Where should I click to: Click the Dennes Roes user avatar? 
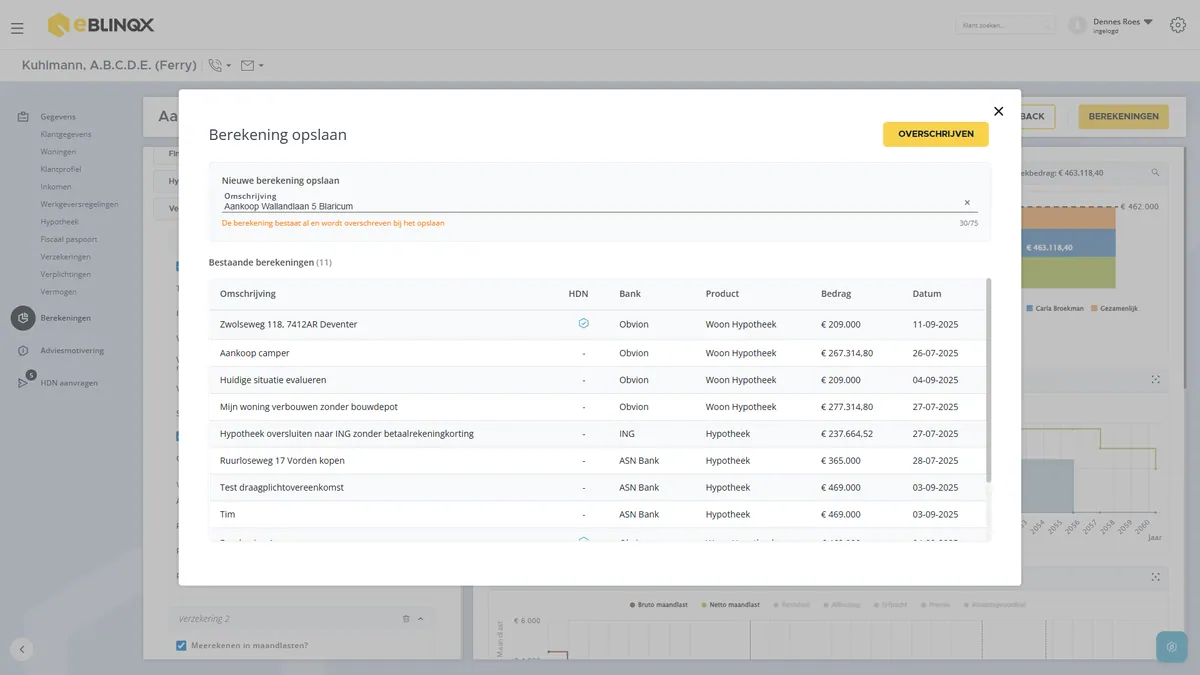1077,25
